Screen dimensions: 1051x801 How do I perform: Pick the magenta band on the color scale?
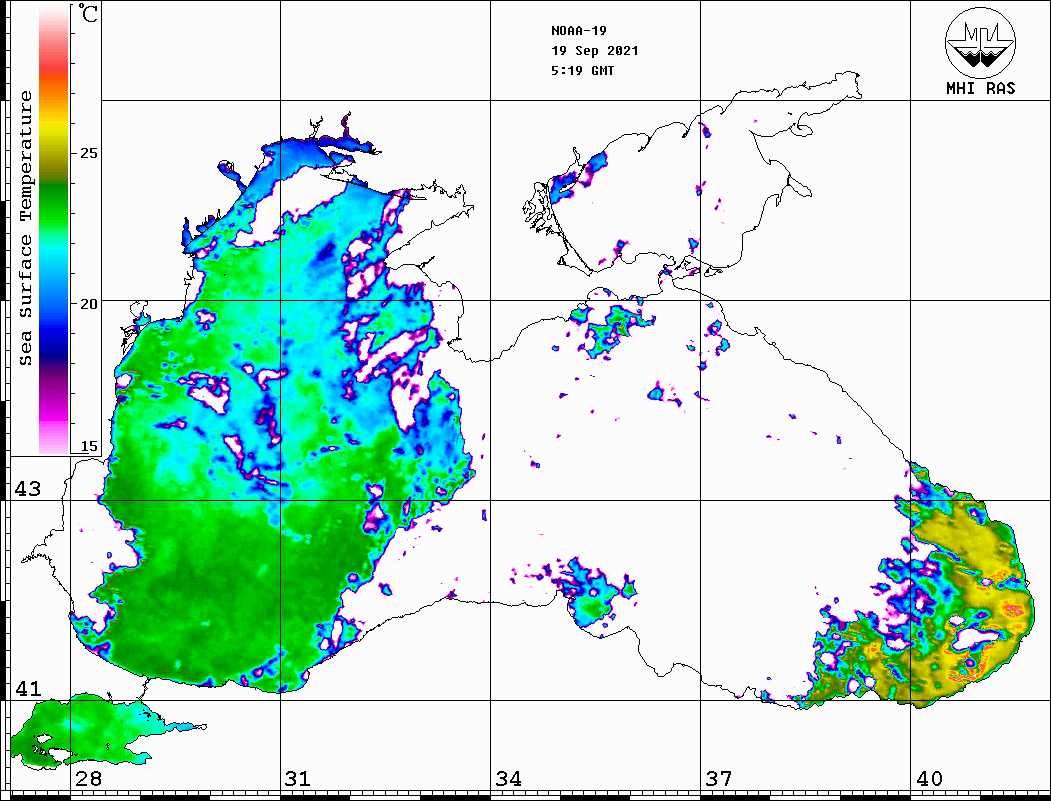click(x=53, y=405)
